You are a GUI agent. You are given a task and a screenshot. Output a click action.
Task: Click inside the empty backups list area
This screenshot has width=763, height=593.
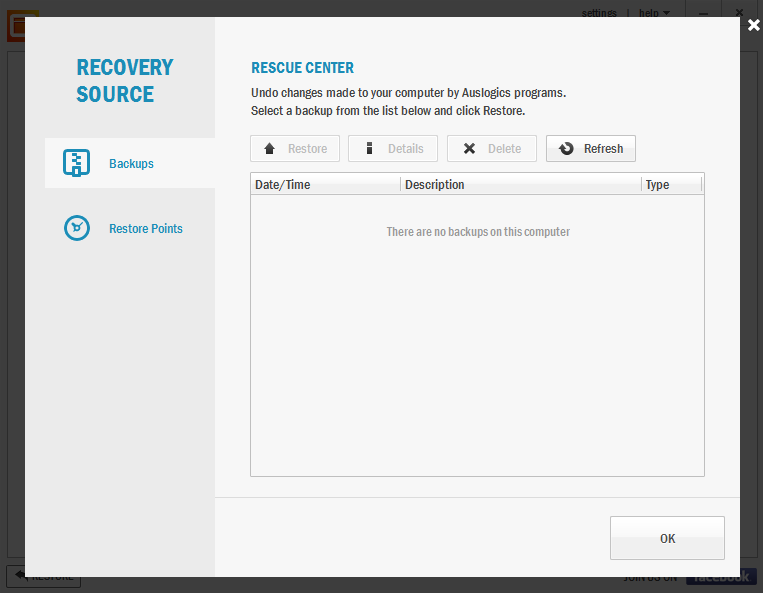click(x=477, y=350)
